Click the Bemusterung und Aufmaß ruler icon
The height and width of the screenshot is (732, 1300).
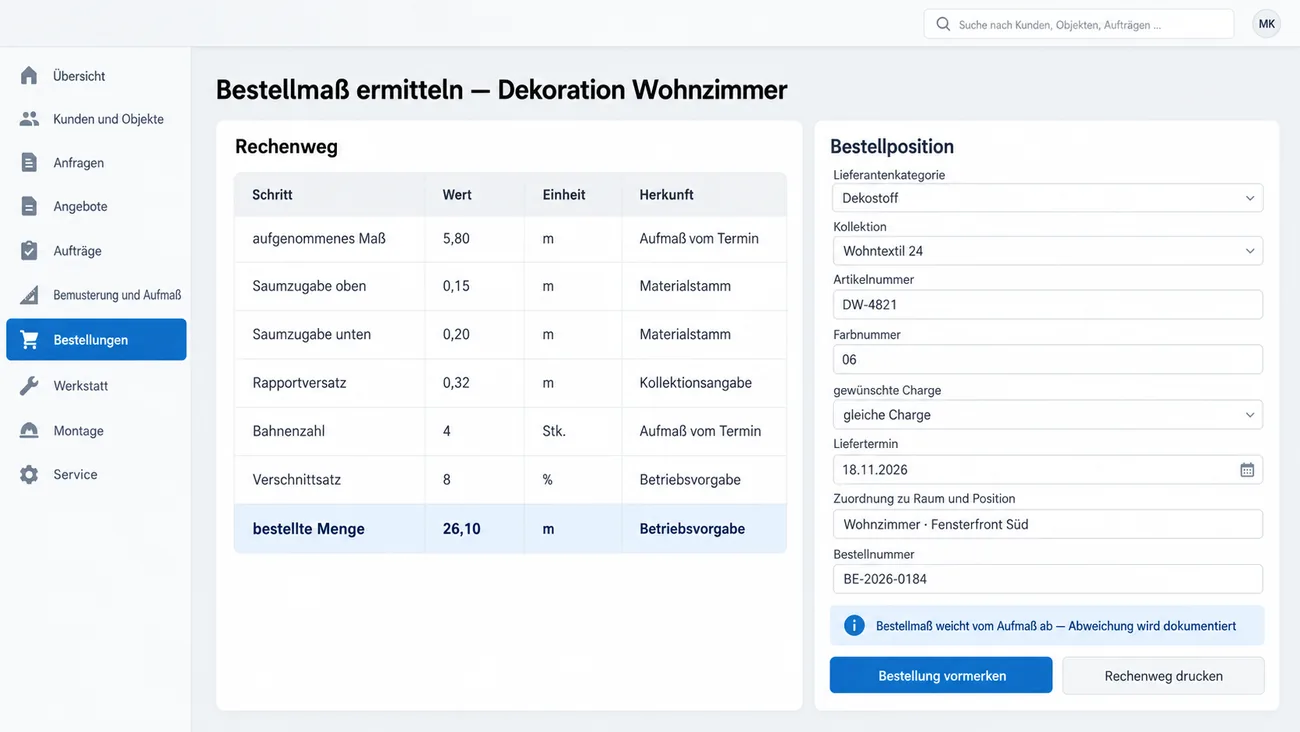point(29,295)
